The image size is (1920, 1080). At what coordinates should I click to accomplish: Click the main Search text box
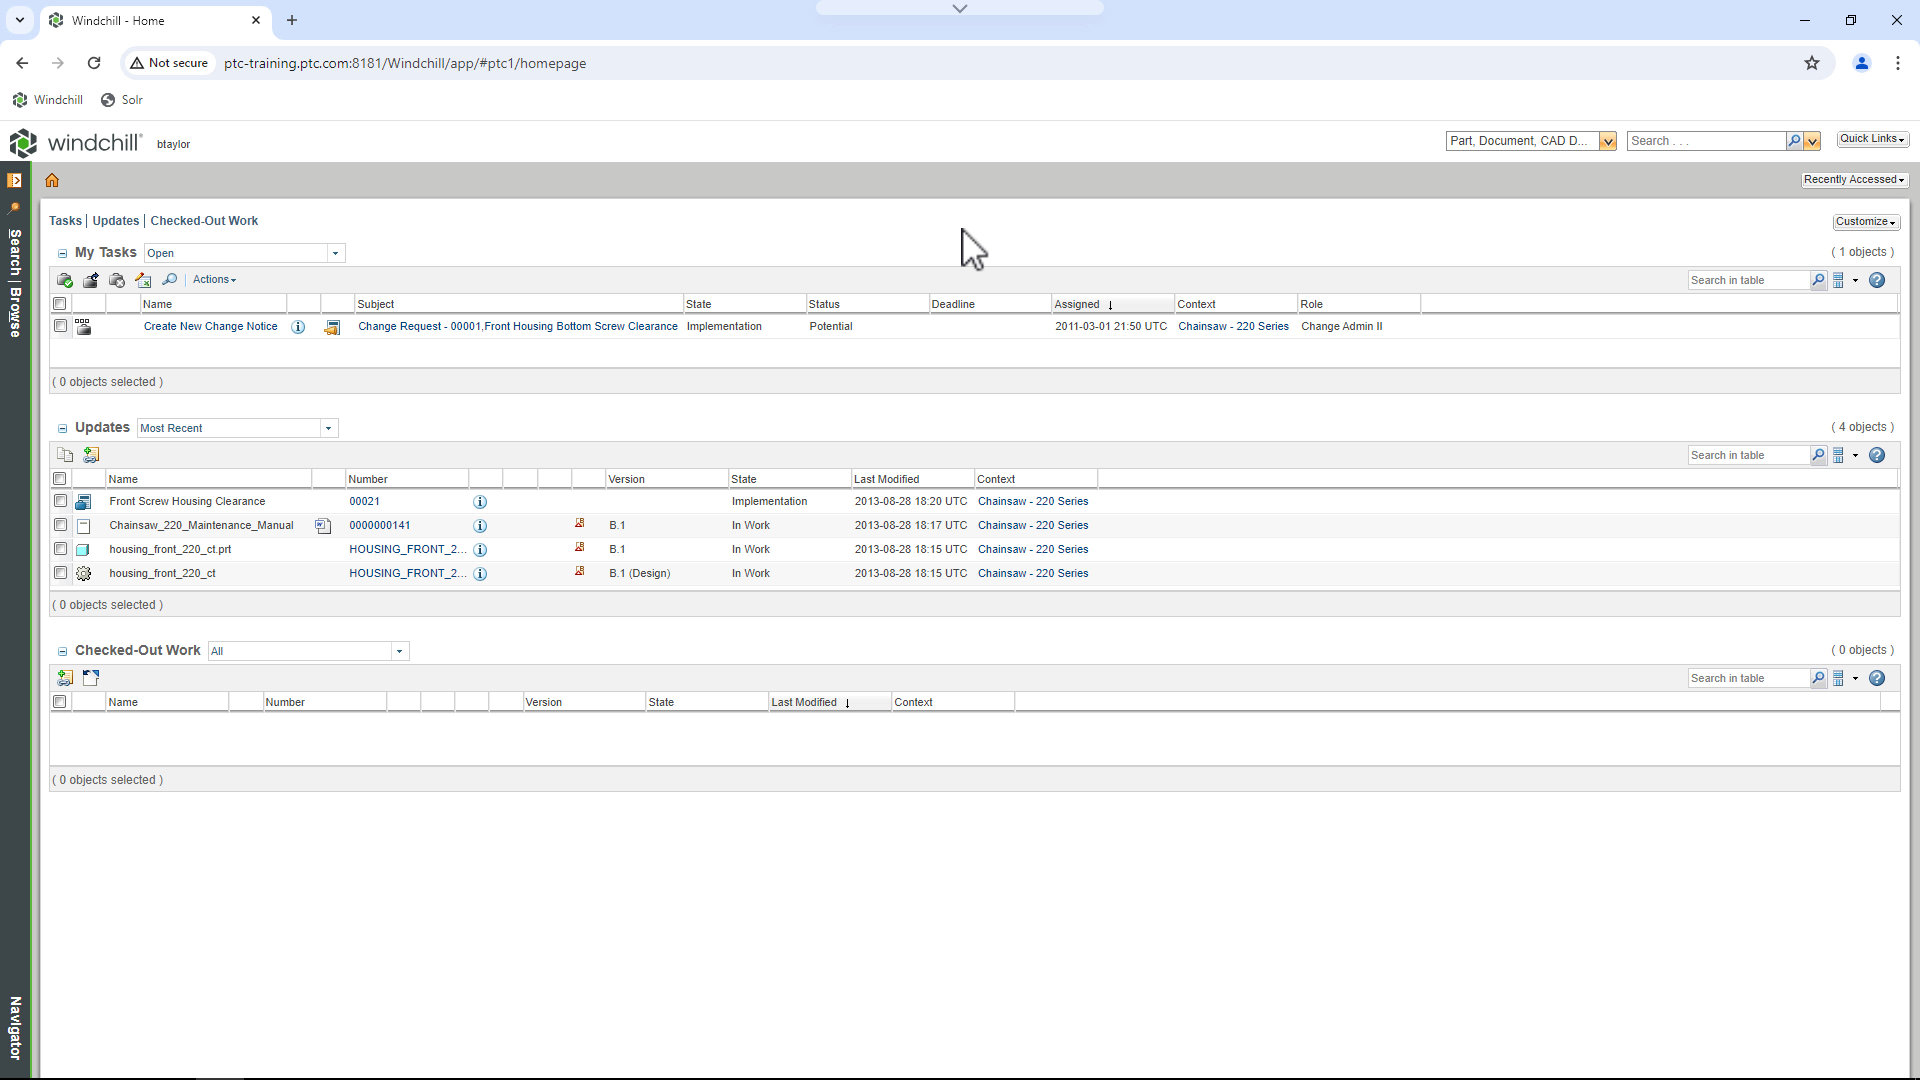tap(1706, 141)
